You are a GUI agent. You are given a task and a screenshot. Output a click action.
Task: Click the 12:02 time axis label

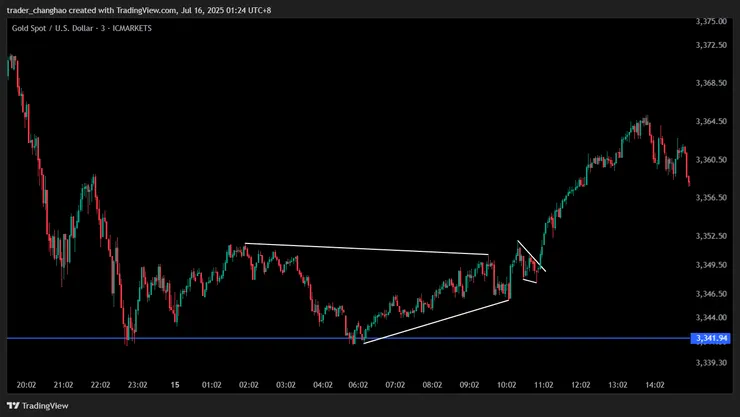click(x=580, y=385)
